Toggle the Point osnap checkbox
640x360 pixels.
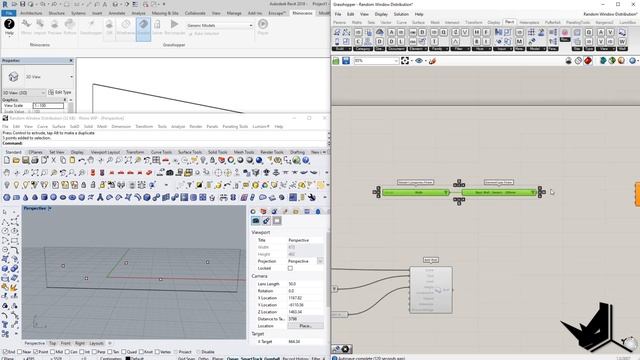pos(36,352)
